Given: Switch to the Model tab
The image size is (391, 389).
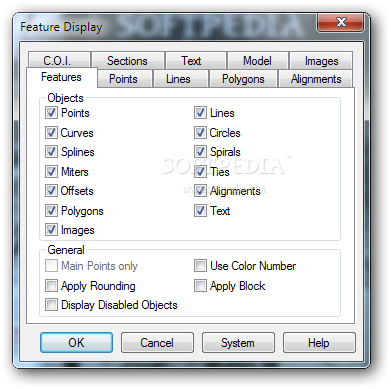Looking at the screenshot, I should [258, 61].
